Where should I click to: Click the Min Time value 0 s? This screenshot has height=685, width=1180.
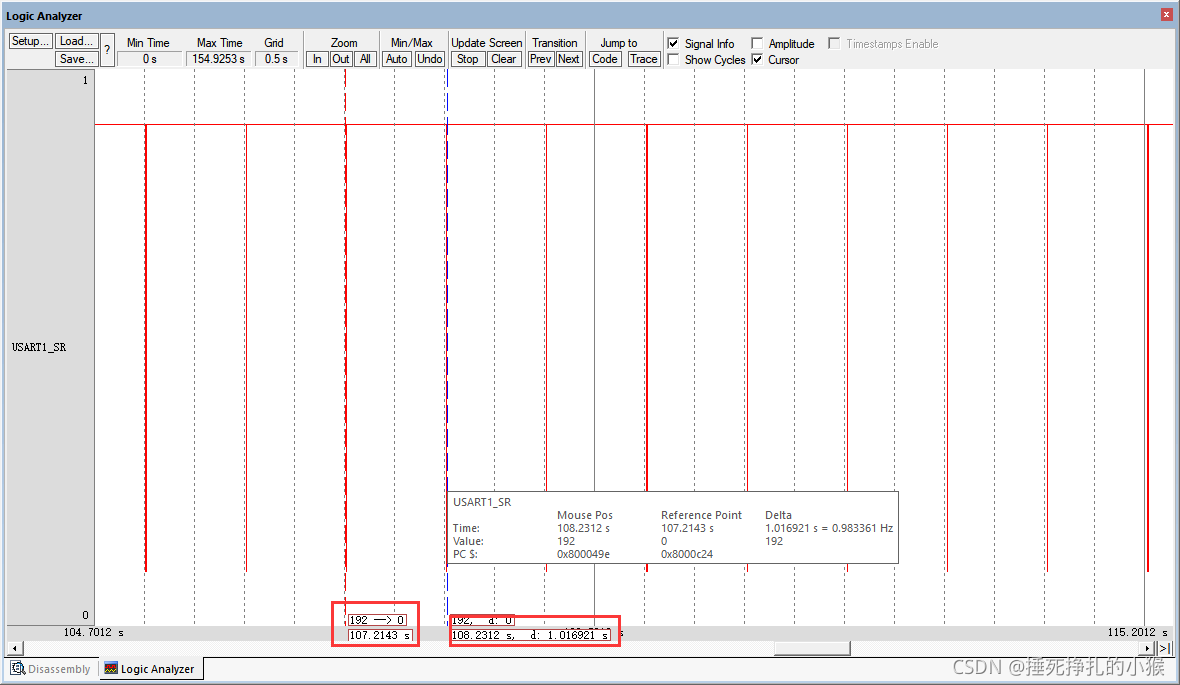click(x=150, y=59)
